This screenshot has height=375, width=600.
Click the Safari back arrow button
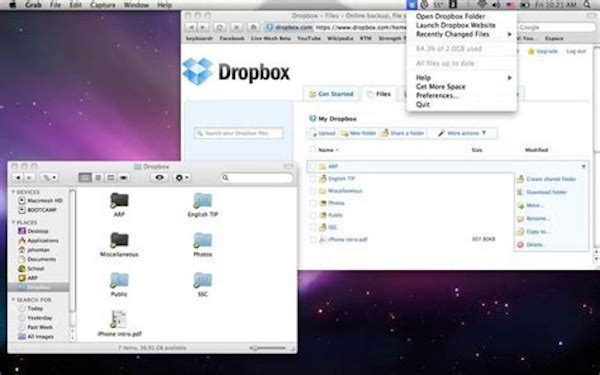pos(191,27)
